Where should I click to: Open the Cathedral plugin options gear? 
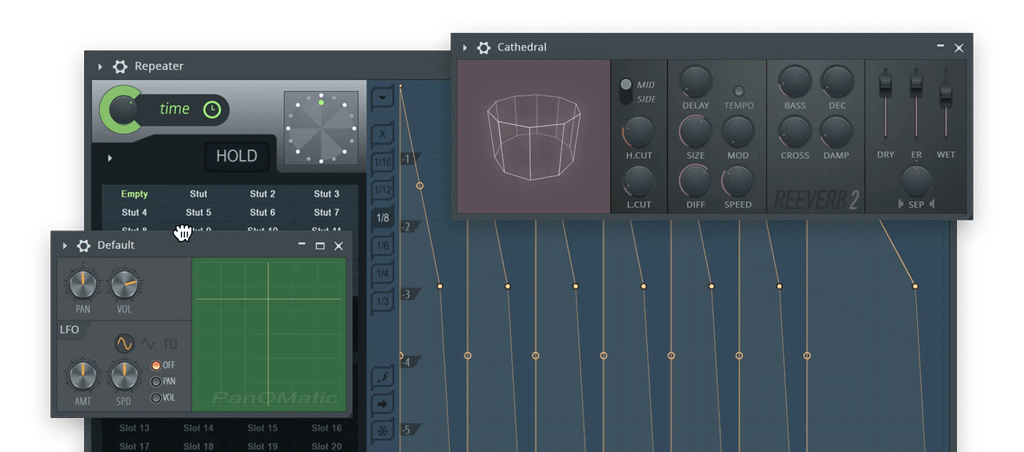tap(483, 48)
